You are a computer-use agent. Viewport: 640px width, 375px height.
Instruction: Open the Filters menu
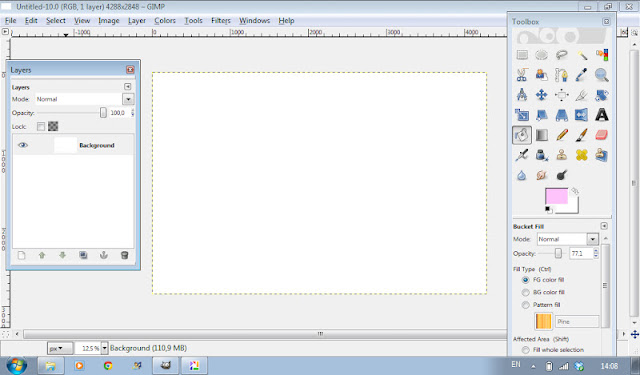coord(221,20)
